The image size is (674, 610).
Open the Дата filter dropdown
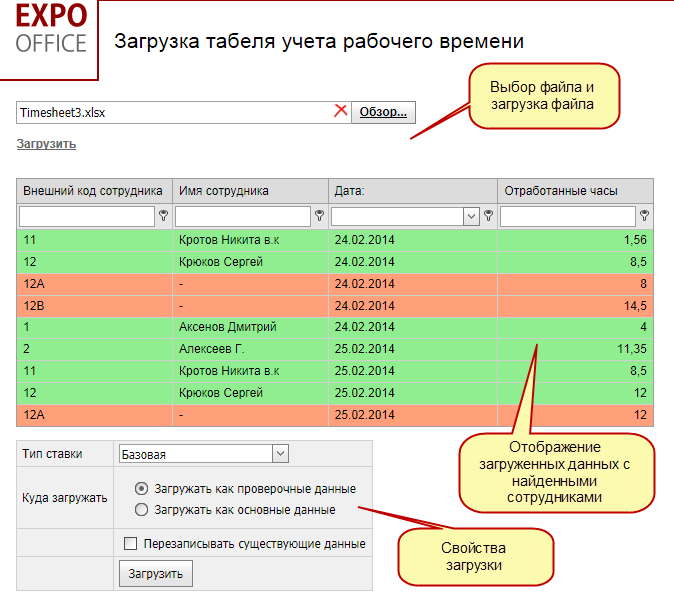[471, 216]
